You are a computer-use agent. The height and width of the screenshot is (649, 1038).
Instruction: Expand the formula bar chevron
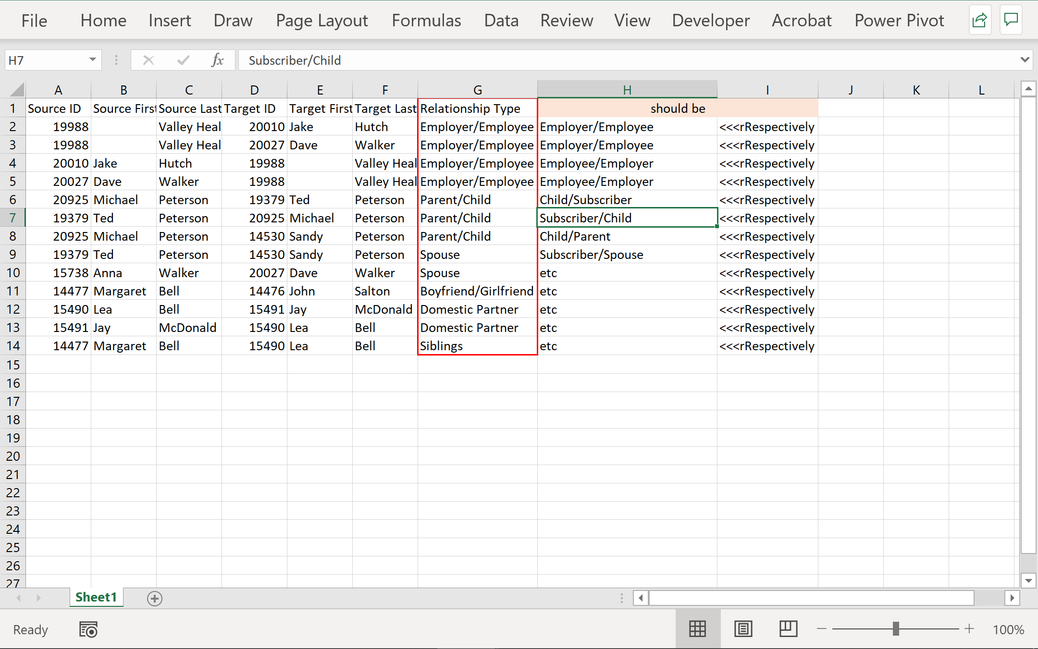tap(1025, 60)
